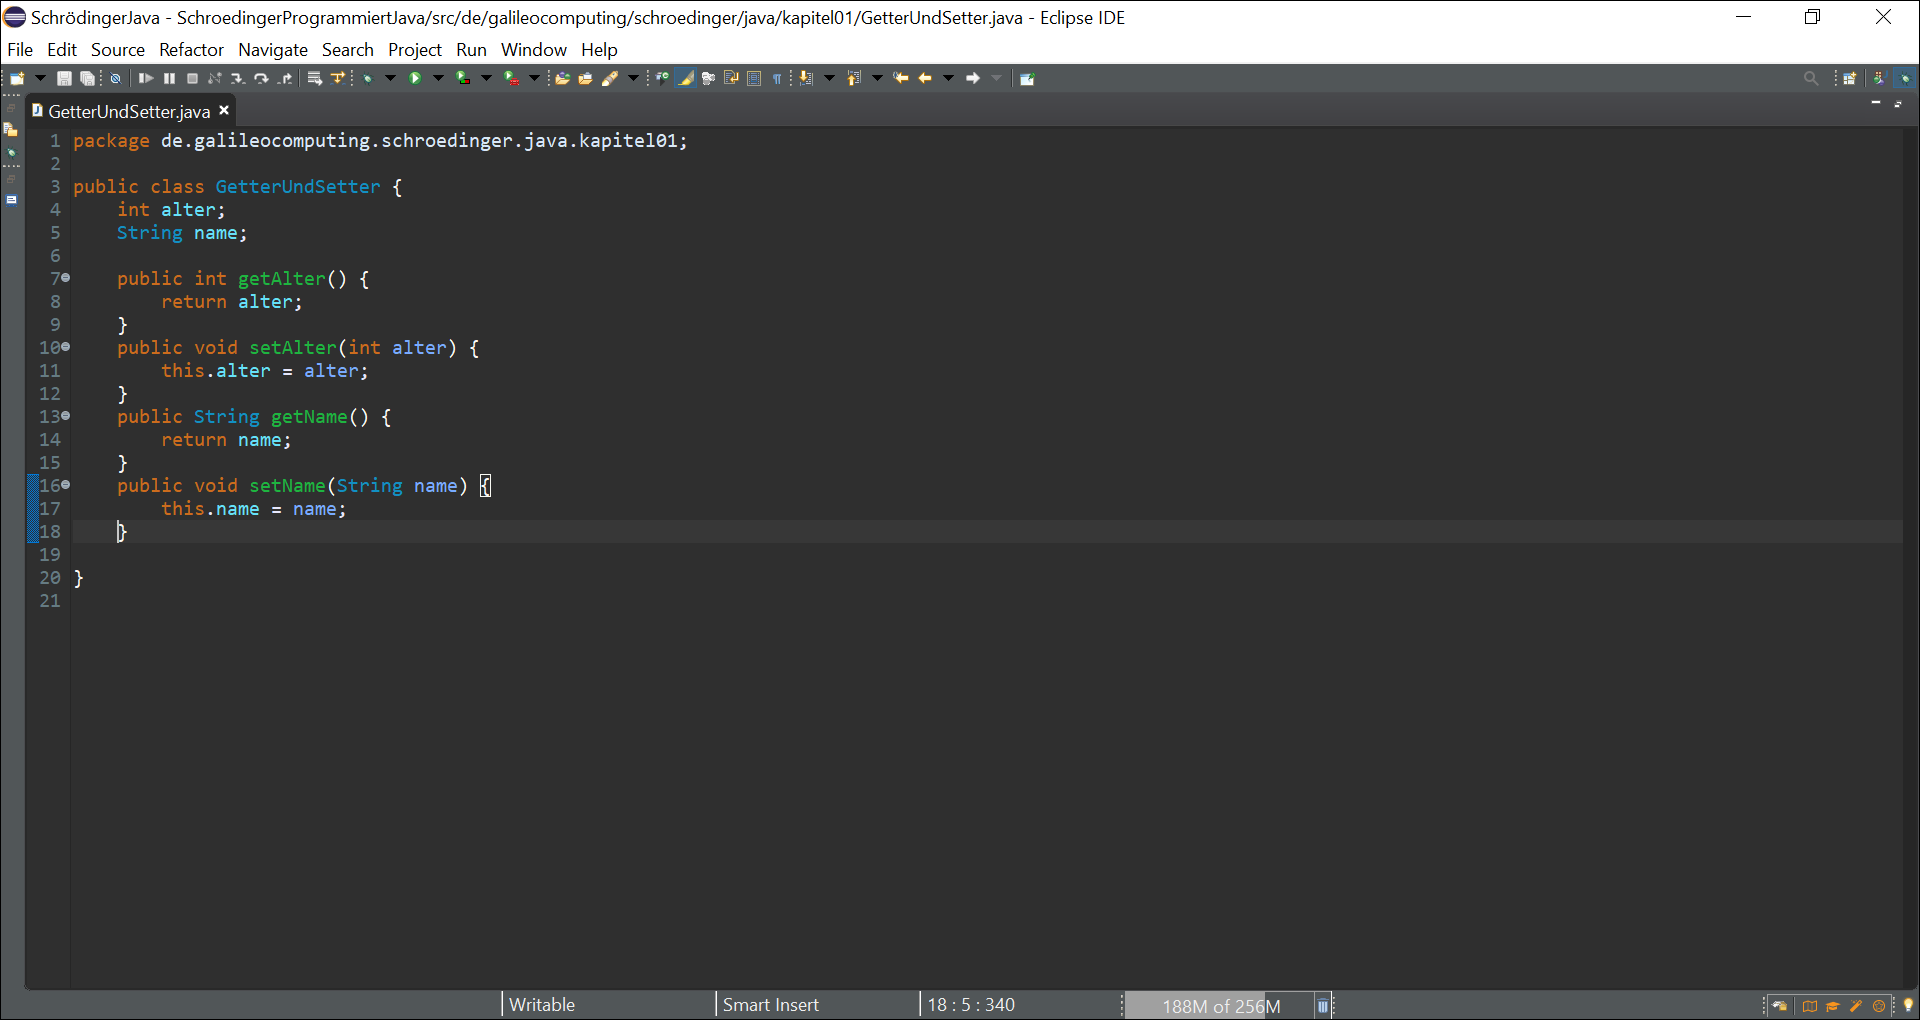This screenshot has height=1020, width=1920.
Task: Toggle Mark Occurrences highlighter
Action: (x=685, y=78)
